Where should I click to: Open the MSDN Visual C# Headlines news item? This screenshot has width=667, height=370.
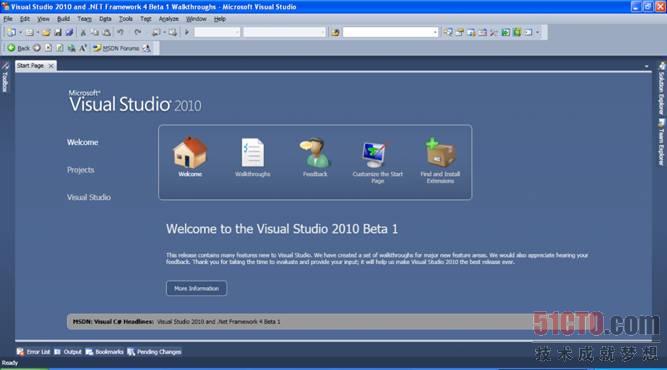pos(219,322)
